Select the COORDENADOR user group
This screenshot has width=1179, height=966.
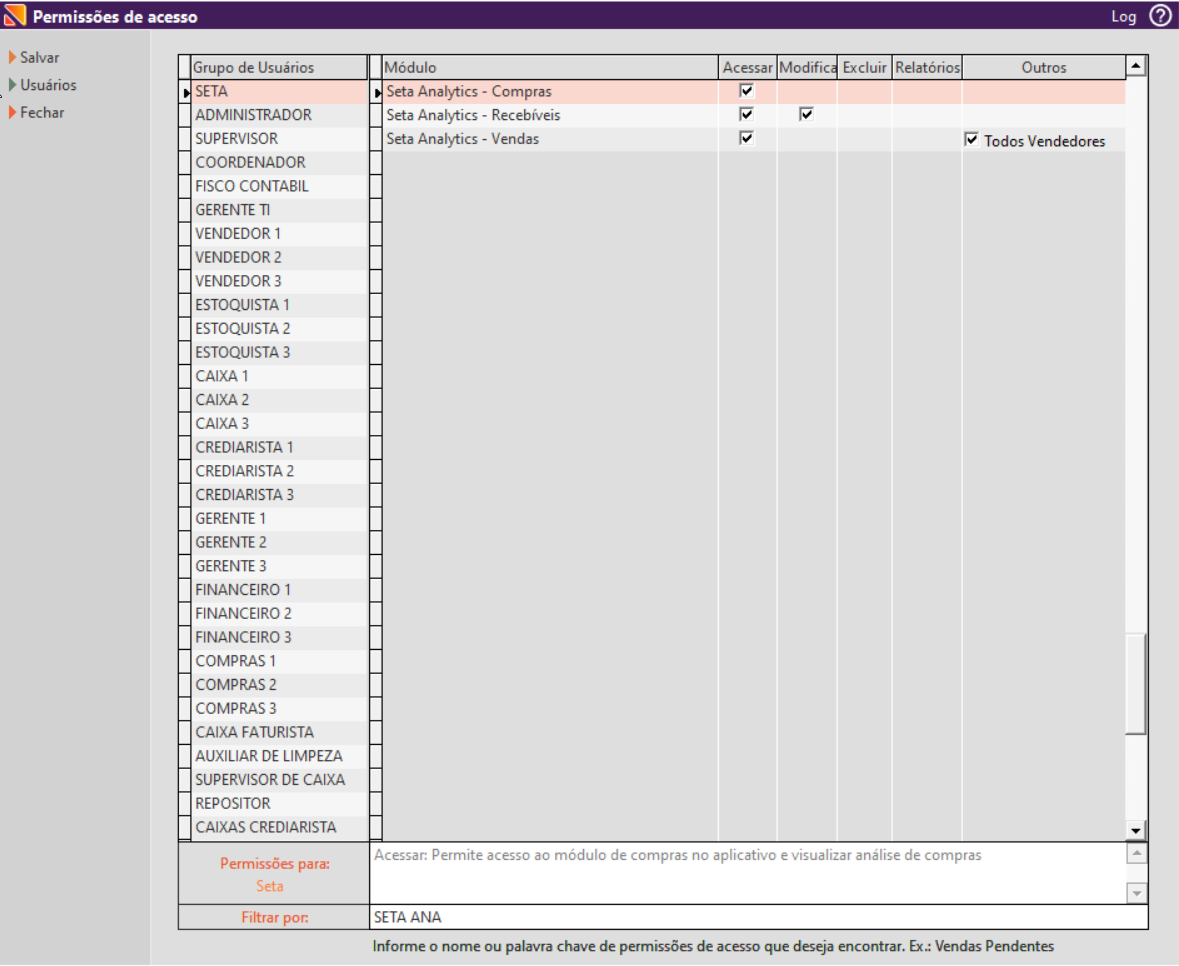[279, 162]
